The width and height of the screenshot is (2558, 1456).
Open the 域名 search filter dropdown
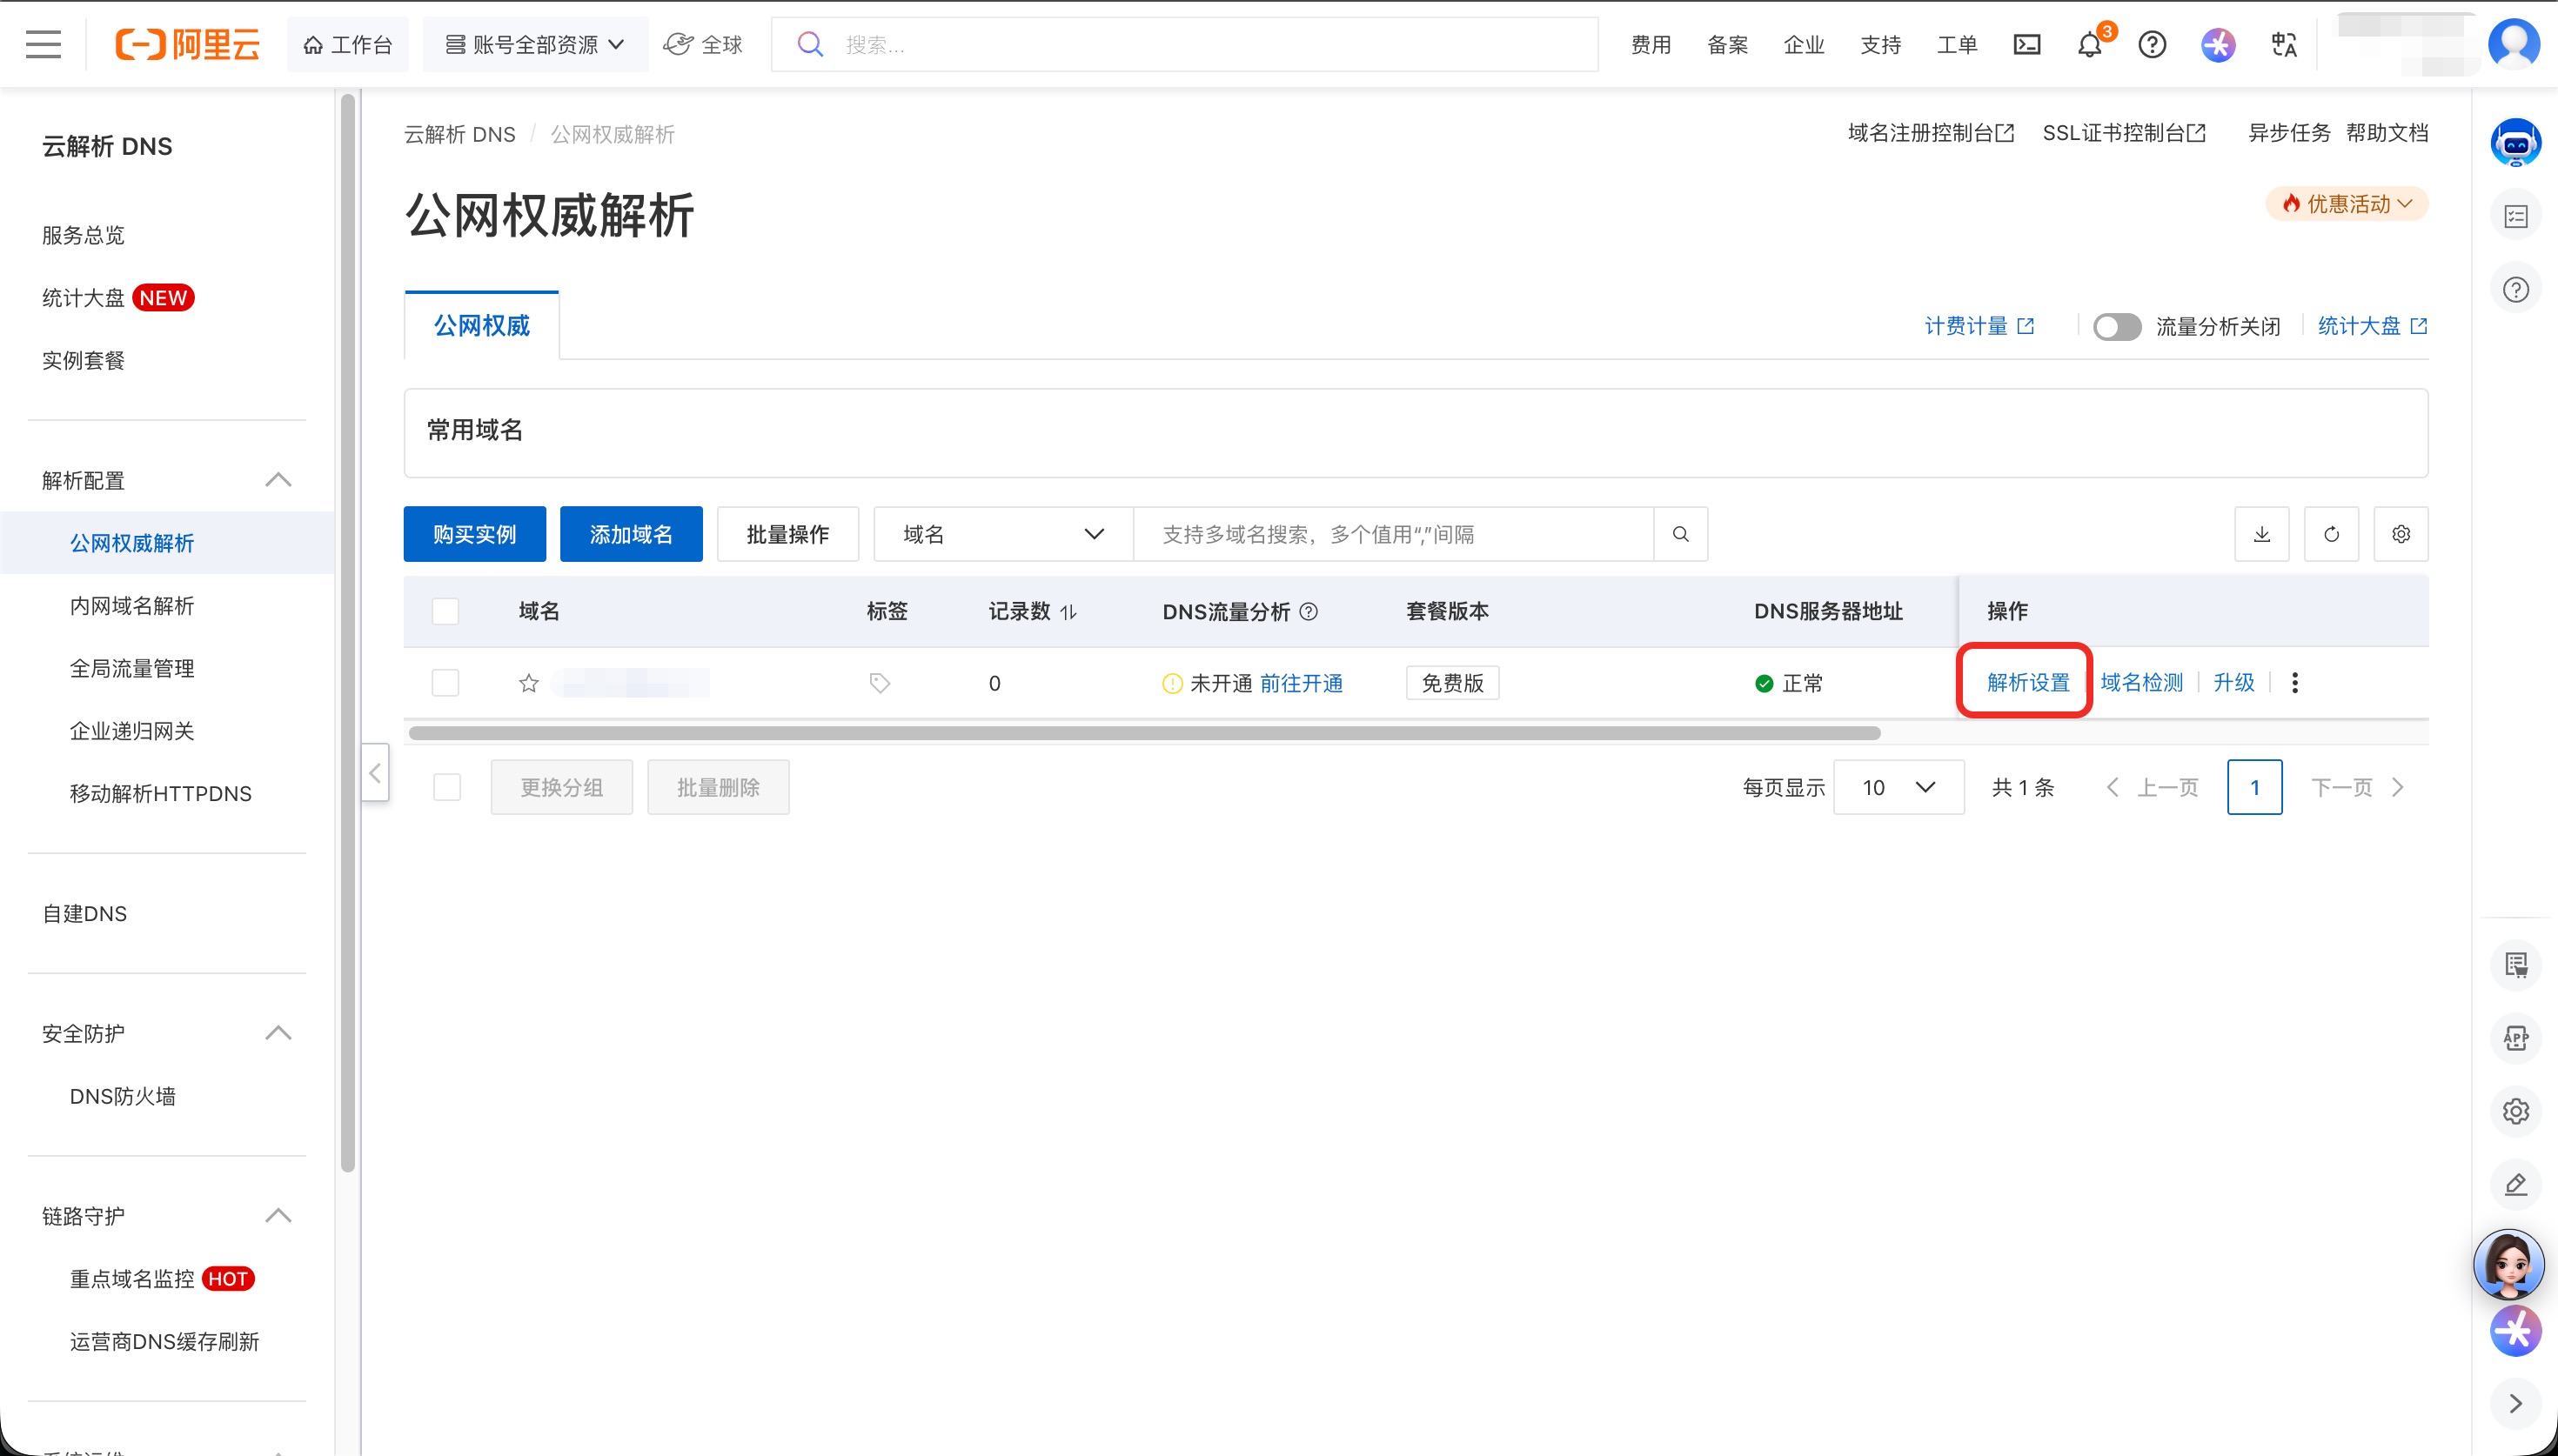point(1001,533)
